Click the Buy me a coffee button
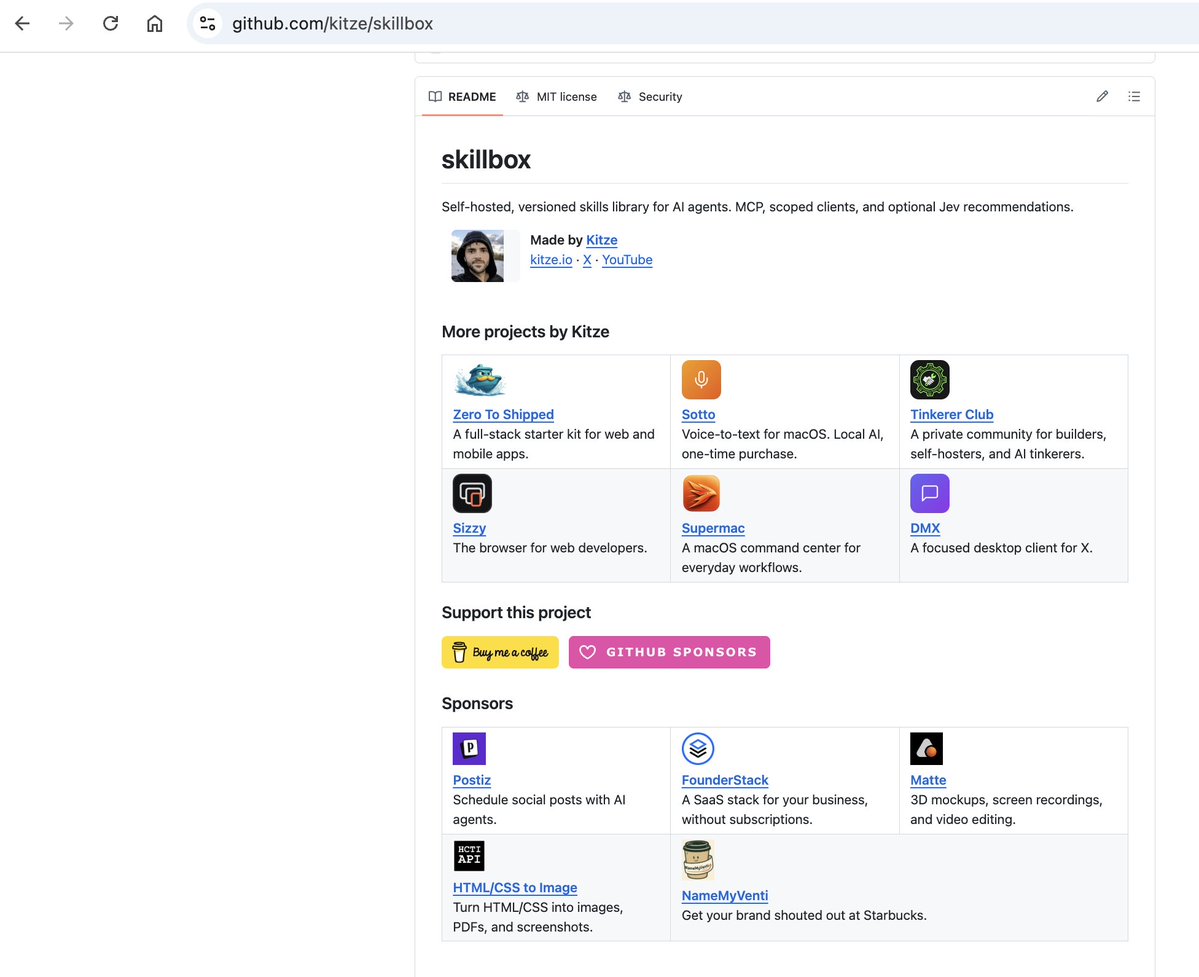1199x977 pixels. pyautogui.click(x=500, y=652)
